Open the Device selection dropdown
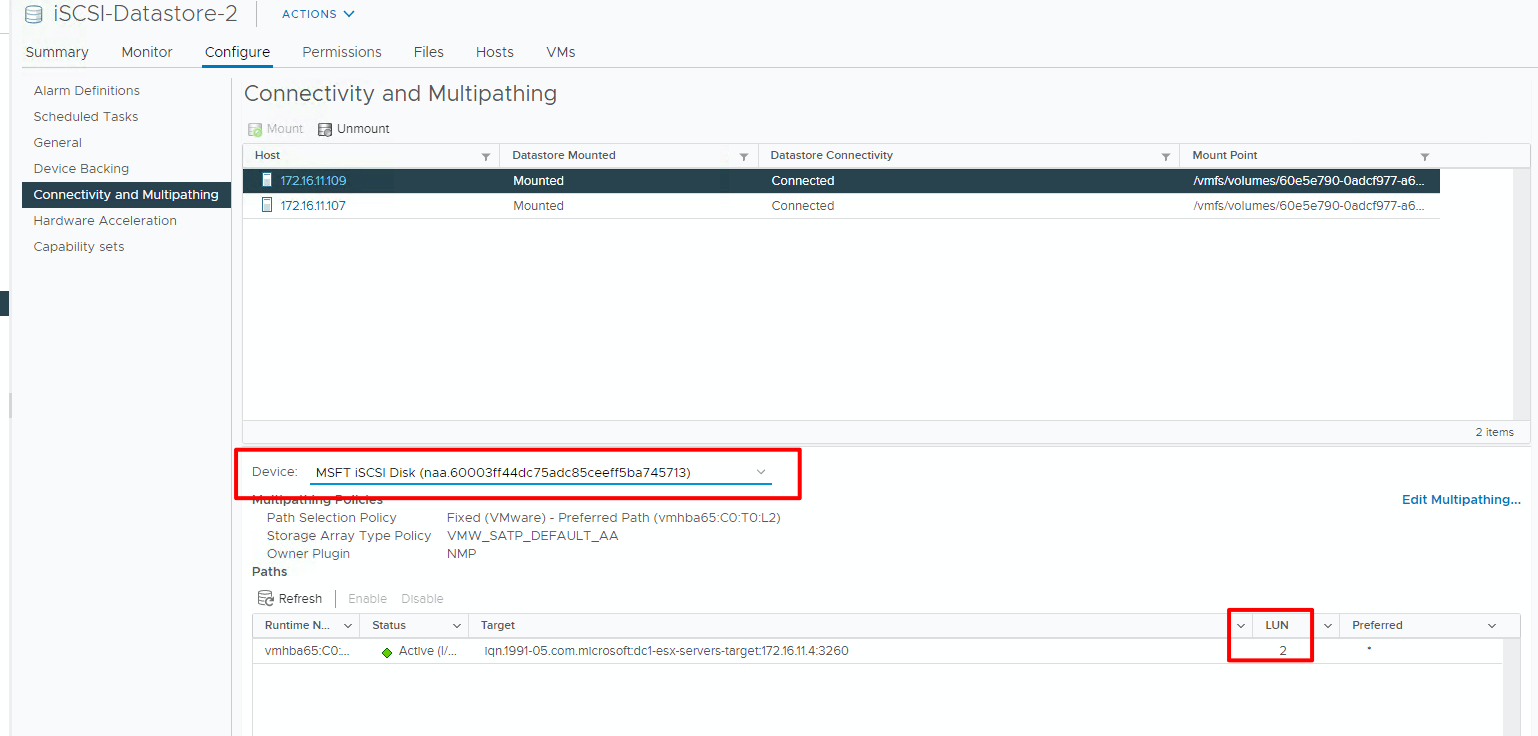The width and height of the screenshot is (1538, 736). coord(761,472)
